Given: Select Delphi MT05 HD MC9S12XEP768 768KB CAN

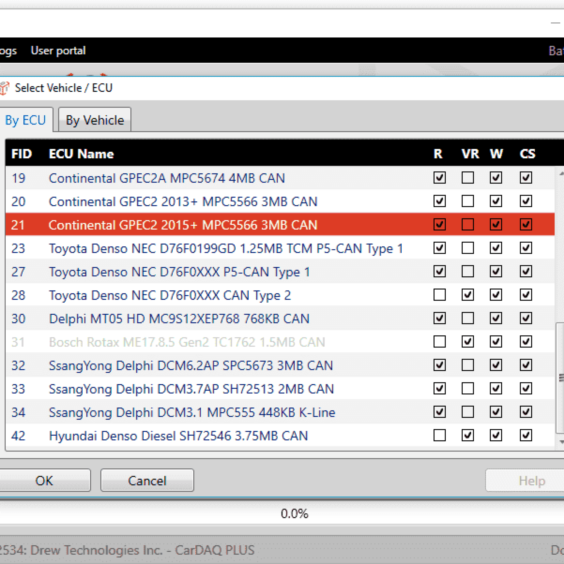Looking at the screenshot, I should pyautogui.click(x=280, y=318).
